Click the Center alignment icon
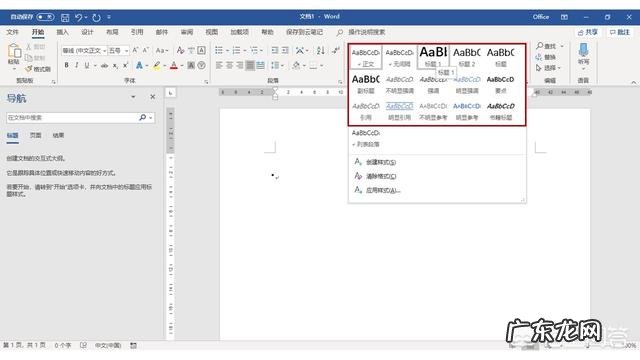This screenshot has width=640, height=360. 229,65
